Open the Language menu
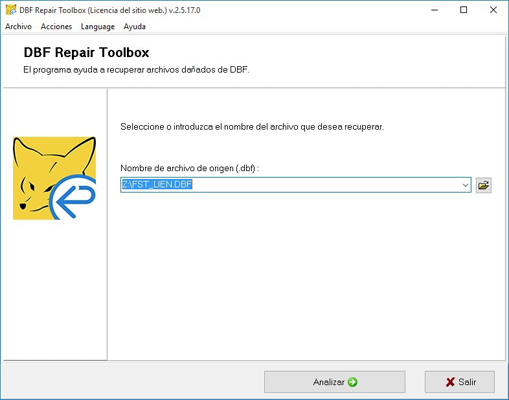 coord(98,26)
